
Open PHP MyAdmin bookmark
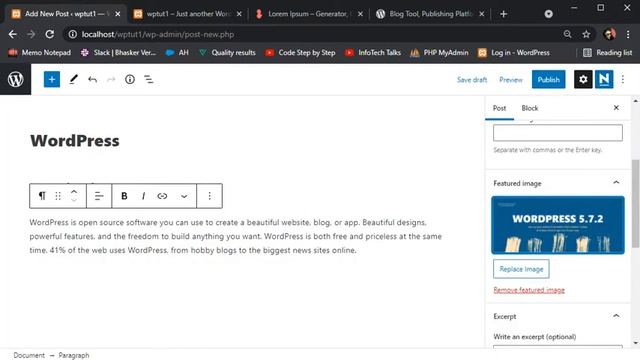[x=440, y=52]
